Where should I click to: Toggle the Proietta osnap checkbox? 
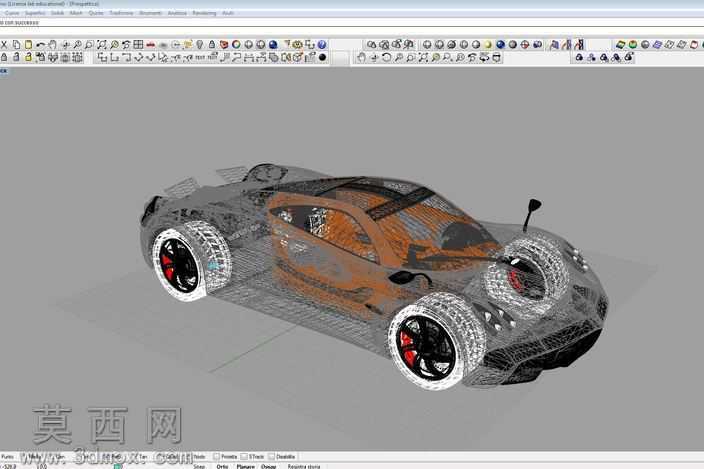216,456
